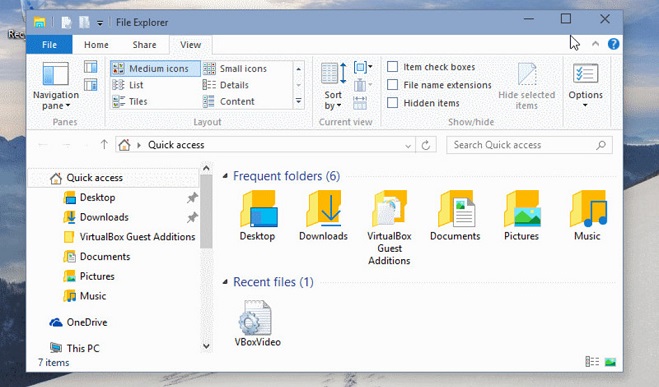Open the Navigation pane dropdown
Screen dimensions: 659x387
pyautogui.click(x=55, y=87)
